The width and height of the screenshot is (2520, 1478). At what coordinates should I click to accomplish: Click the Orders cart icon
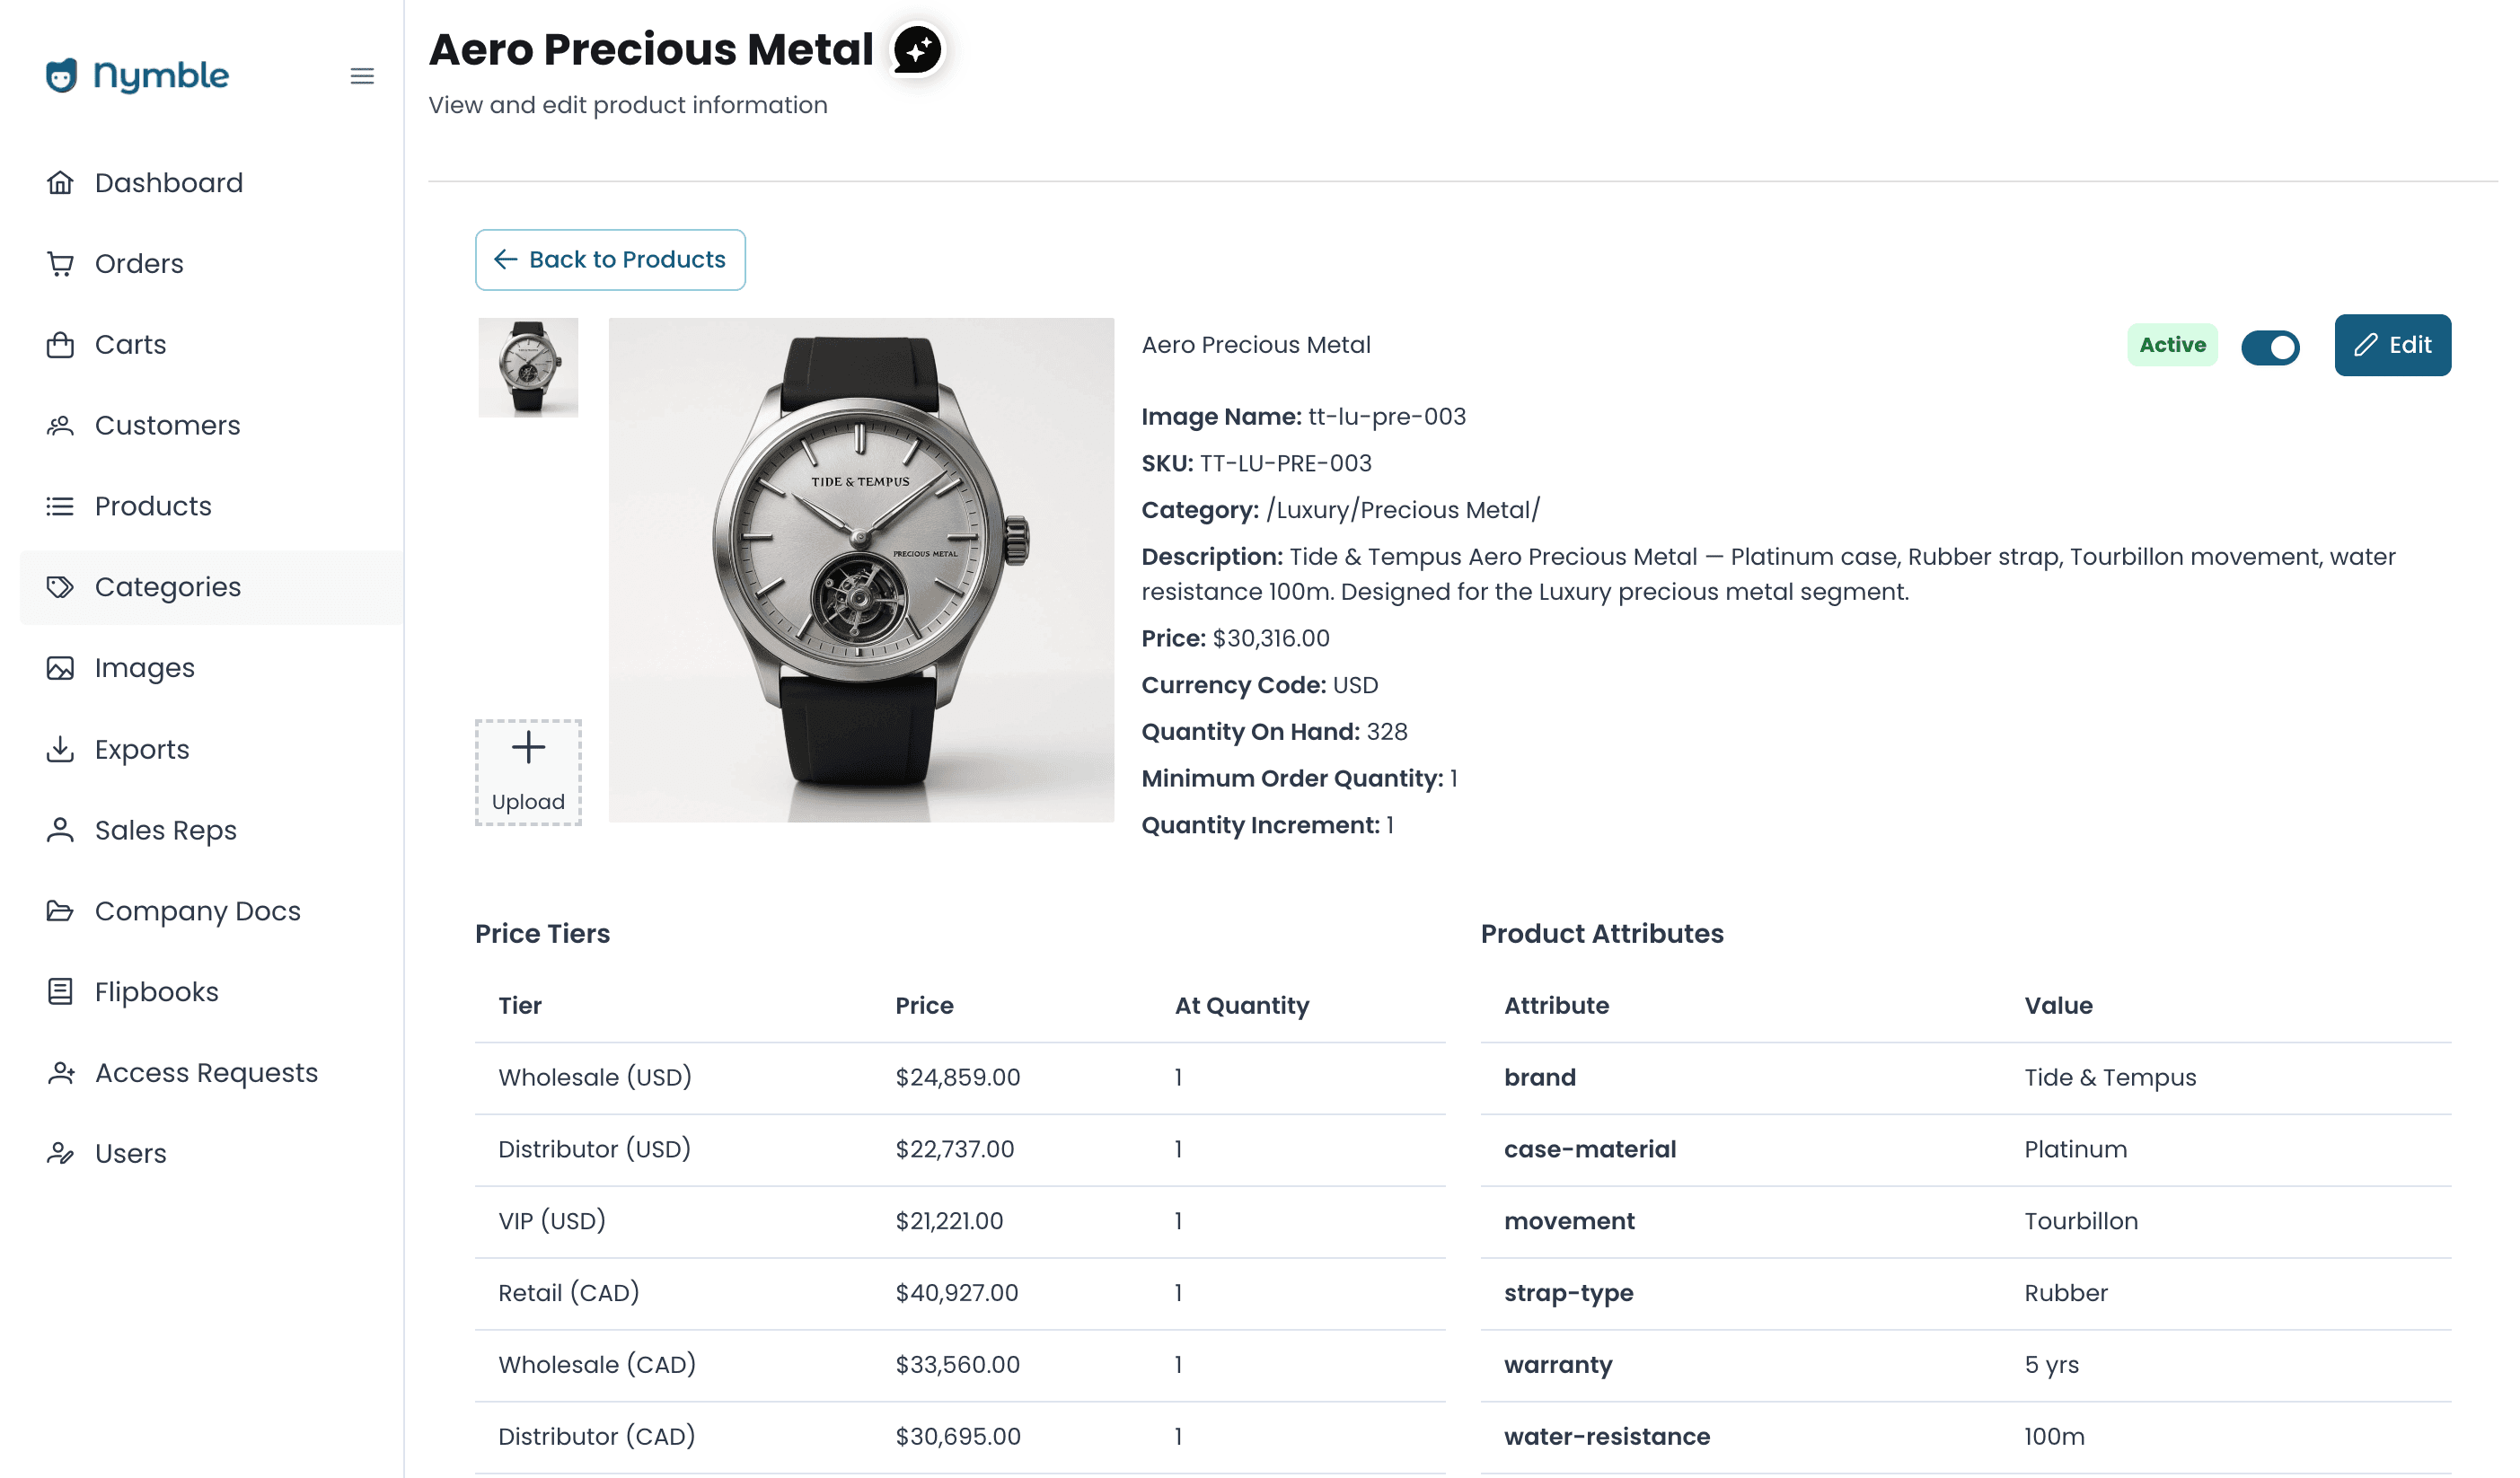[60, 264]
